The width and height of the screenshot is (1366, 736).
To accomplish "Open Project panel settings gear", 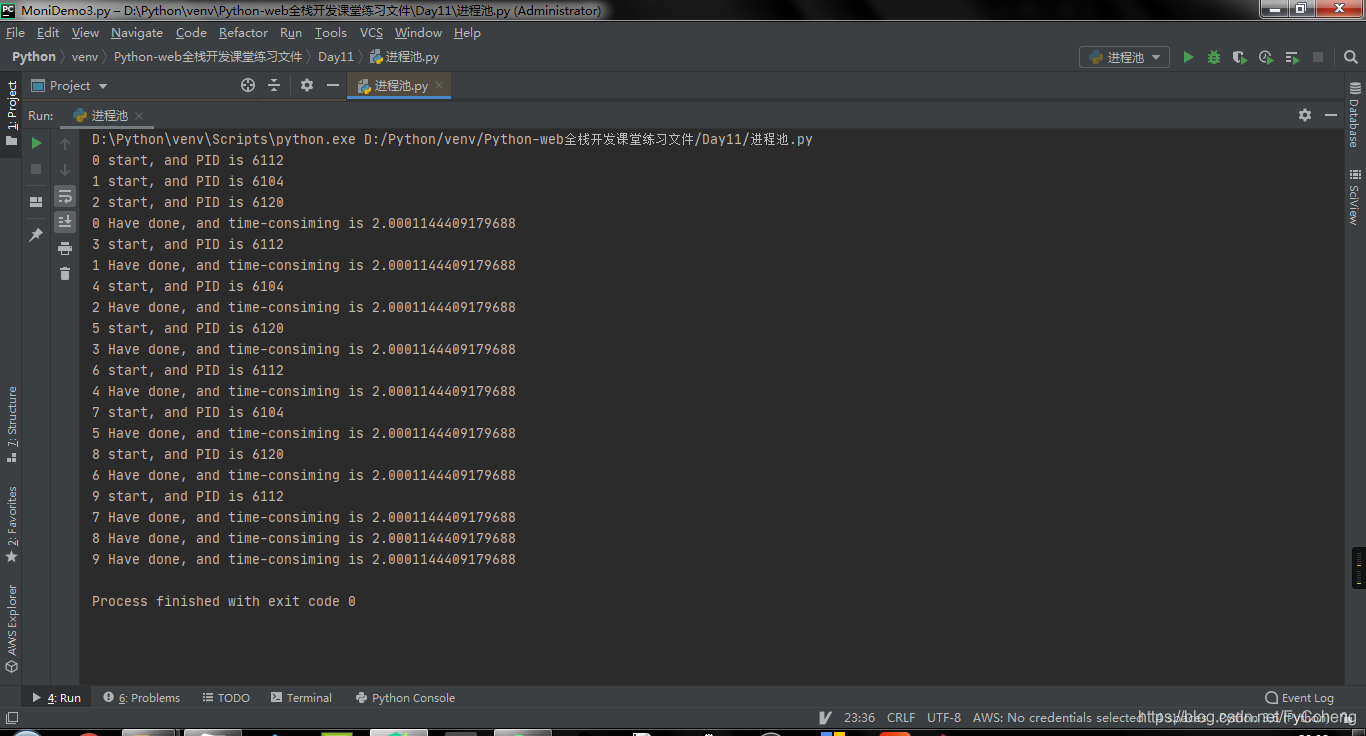I will (x=307, y=86).
